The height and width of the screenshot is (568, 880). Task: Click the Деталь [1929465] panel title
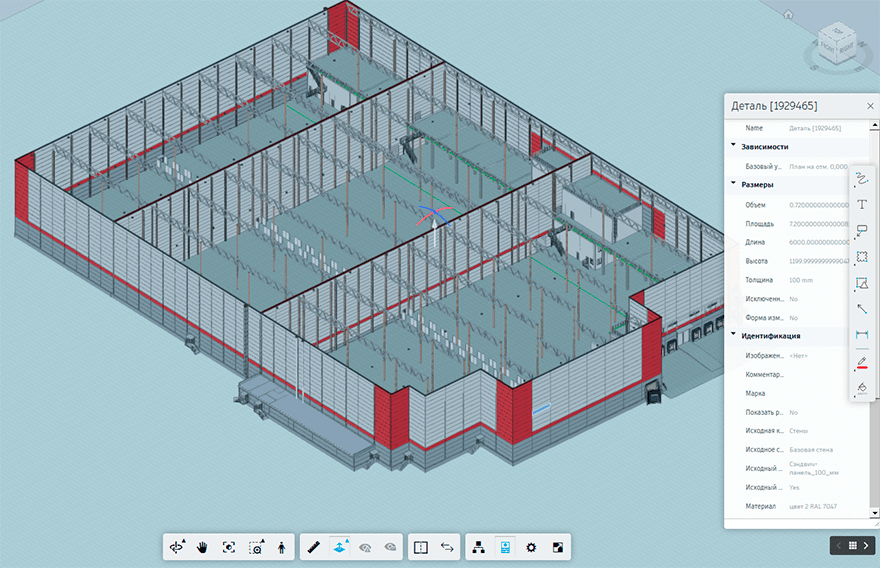coord(774,106)
